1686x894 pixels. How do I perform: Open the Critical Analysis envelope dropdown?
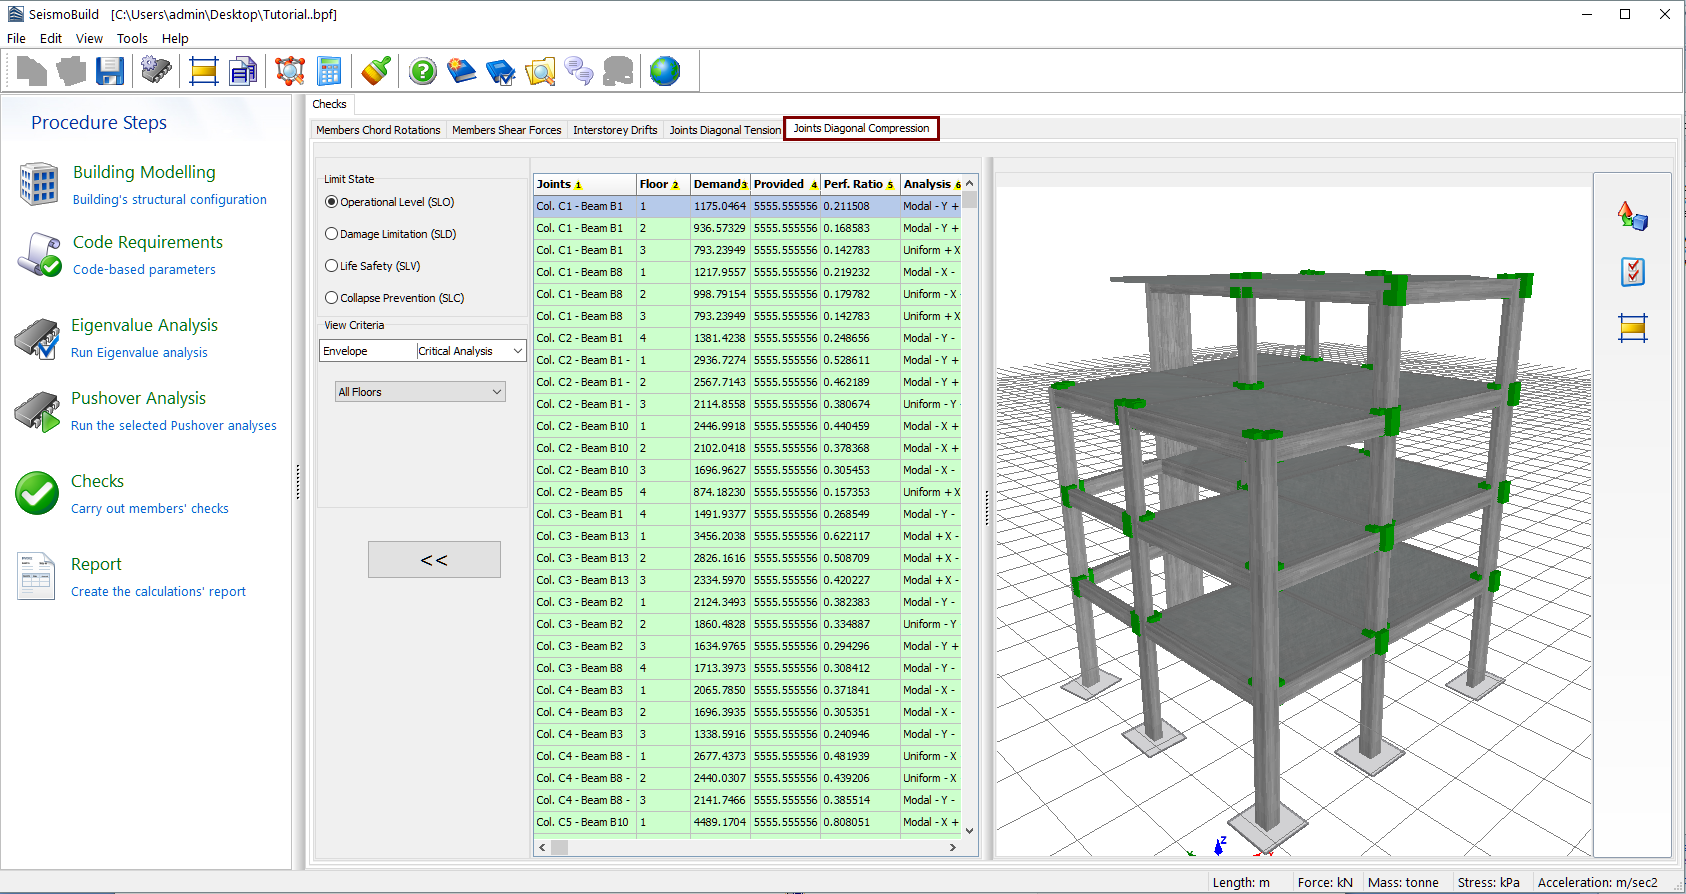517,351
